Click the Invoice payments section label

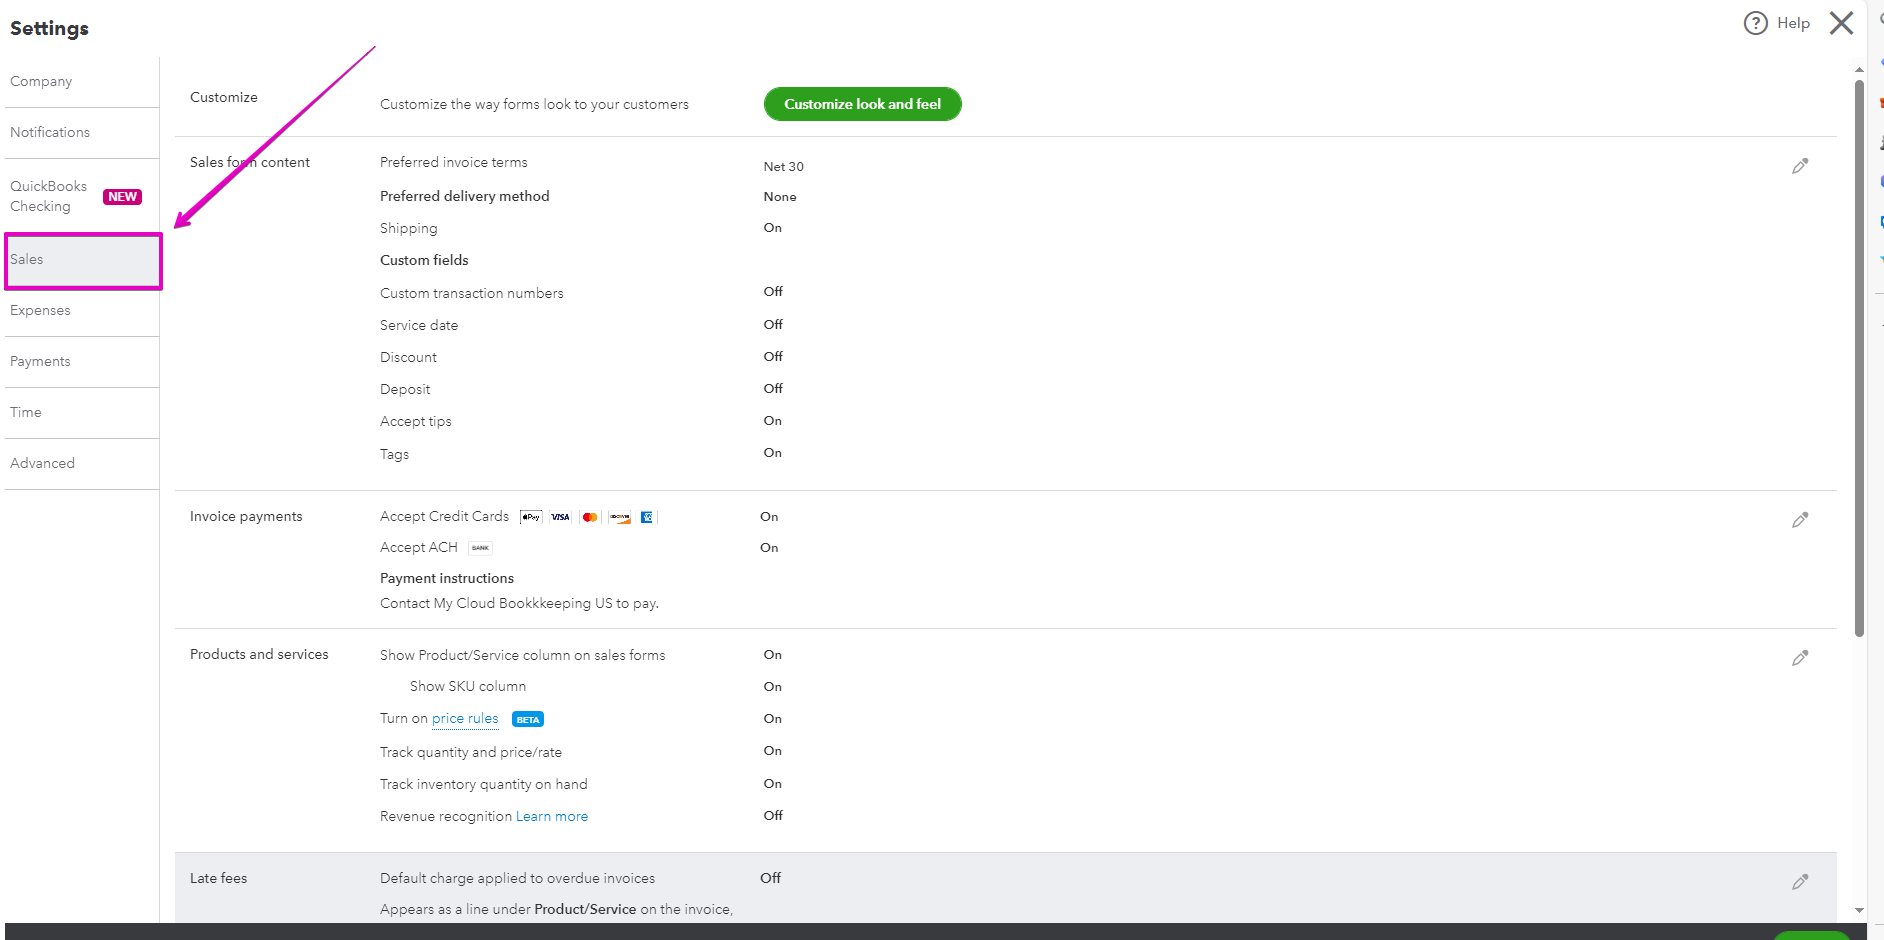(246, 517)
